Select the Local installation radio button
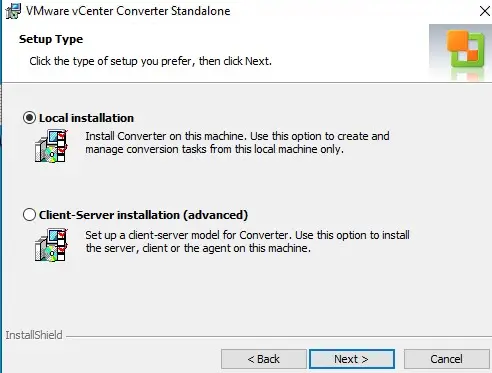This screenshot has width=492, height=373. click(29, 118)
